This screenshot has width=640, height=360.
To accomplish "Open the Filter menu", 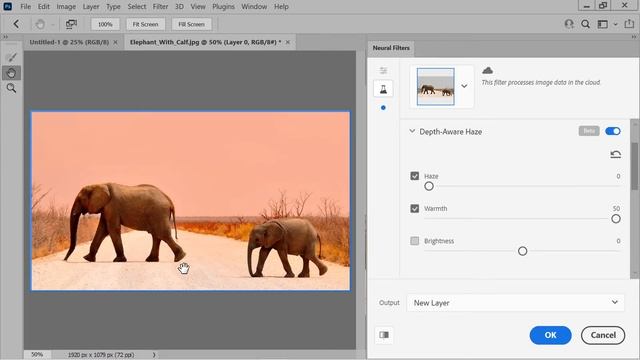I will coord(160,7).
